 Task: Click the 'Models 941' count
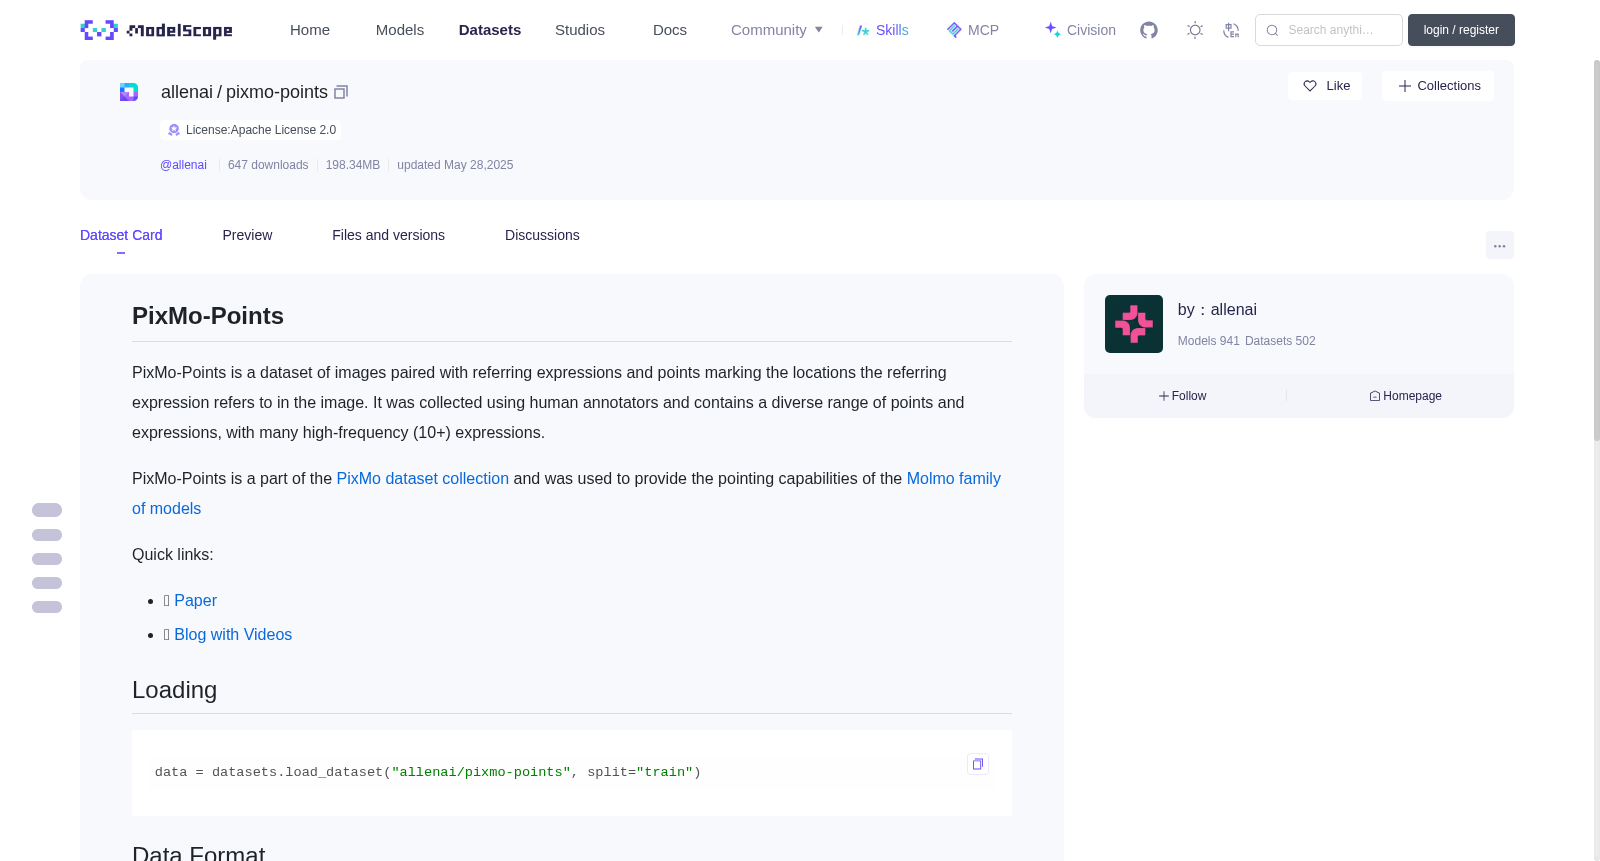[x=1208, y=341]
